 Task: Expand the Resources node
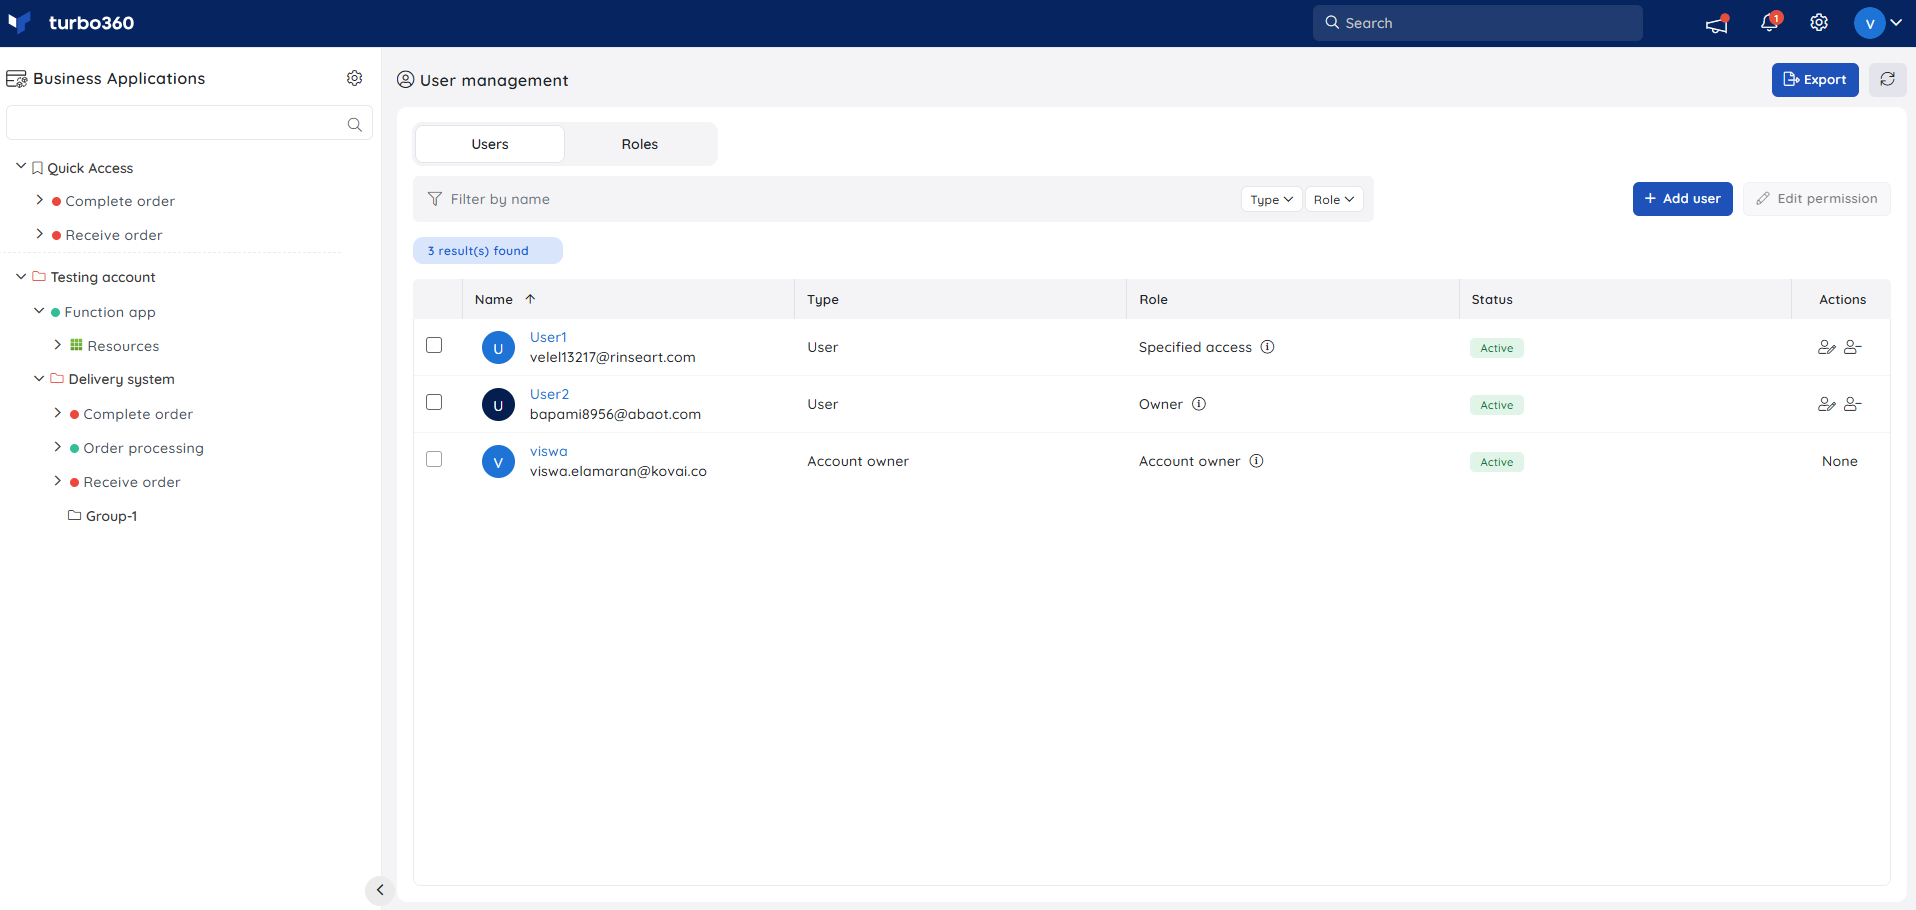click(x=58, y=345)
